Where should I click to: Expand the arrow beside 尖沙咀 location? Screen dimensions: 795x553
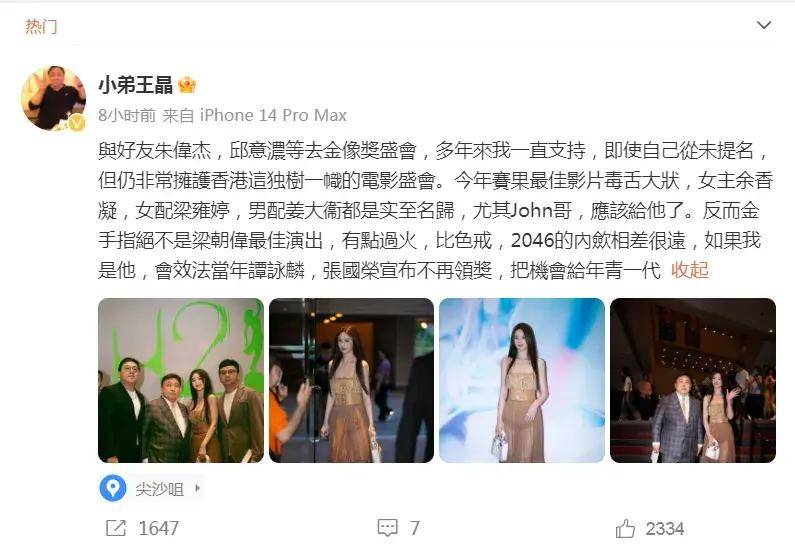click(x=197, y=489)
